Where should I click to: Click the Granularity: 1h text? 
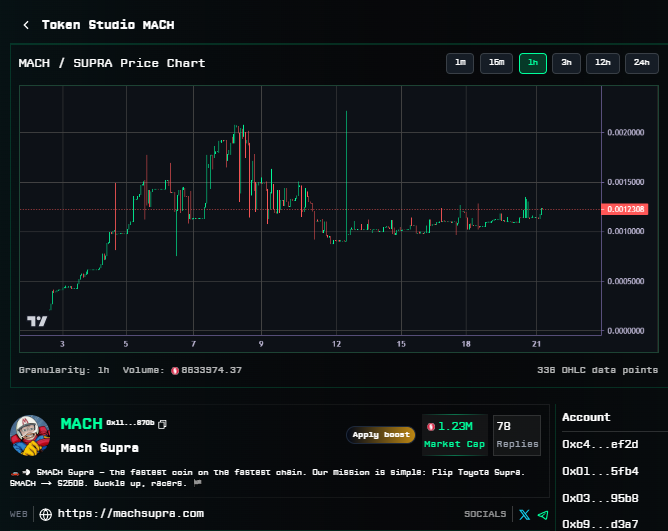(64, 370)
